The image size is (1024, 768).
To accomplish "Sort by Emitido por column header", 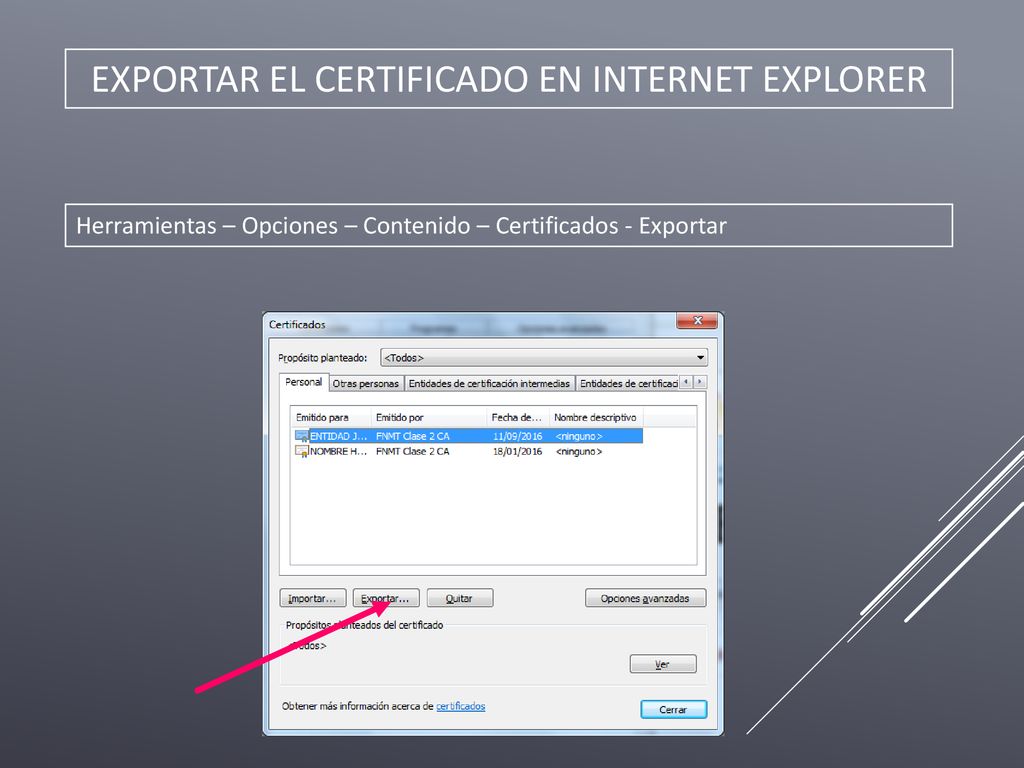I will (x=429, y=417).
